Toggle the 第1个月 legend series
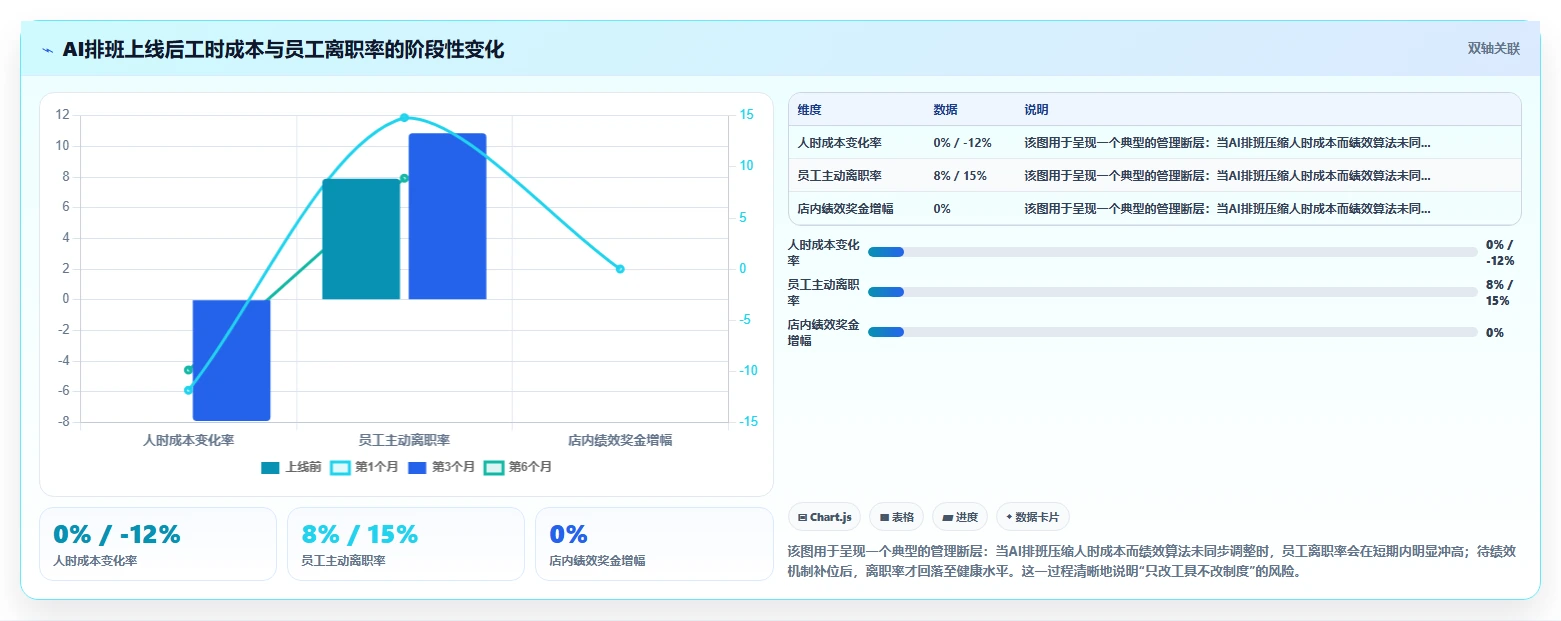The width and height of the screenshot is (1561, 621). 364,467
